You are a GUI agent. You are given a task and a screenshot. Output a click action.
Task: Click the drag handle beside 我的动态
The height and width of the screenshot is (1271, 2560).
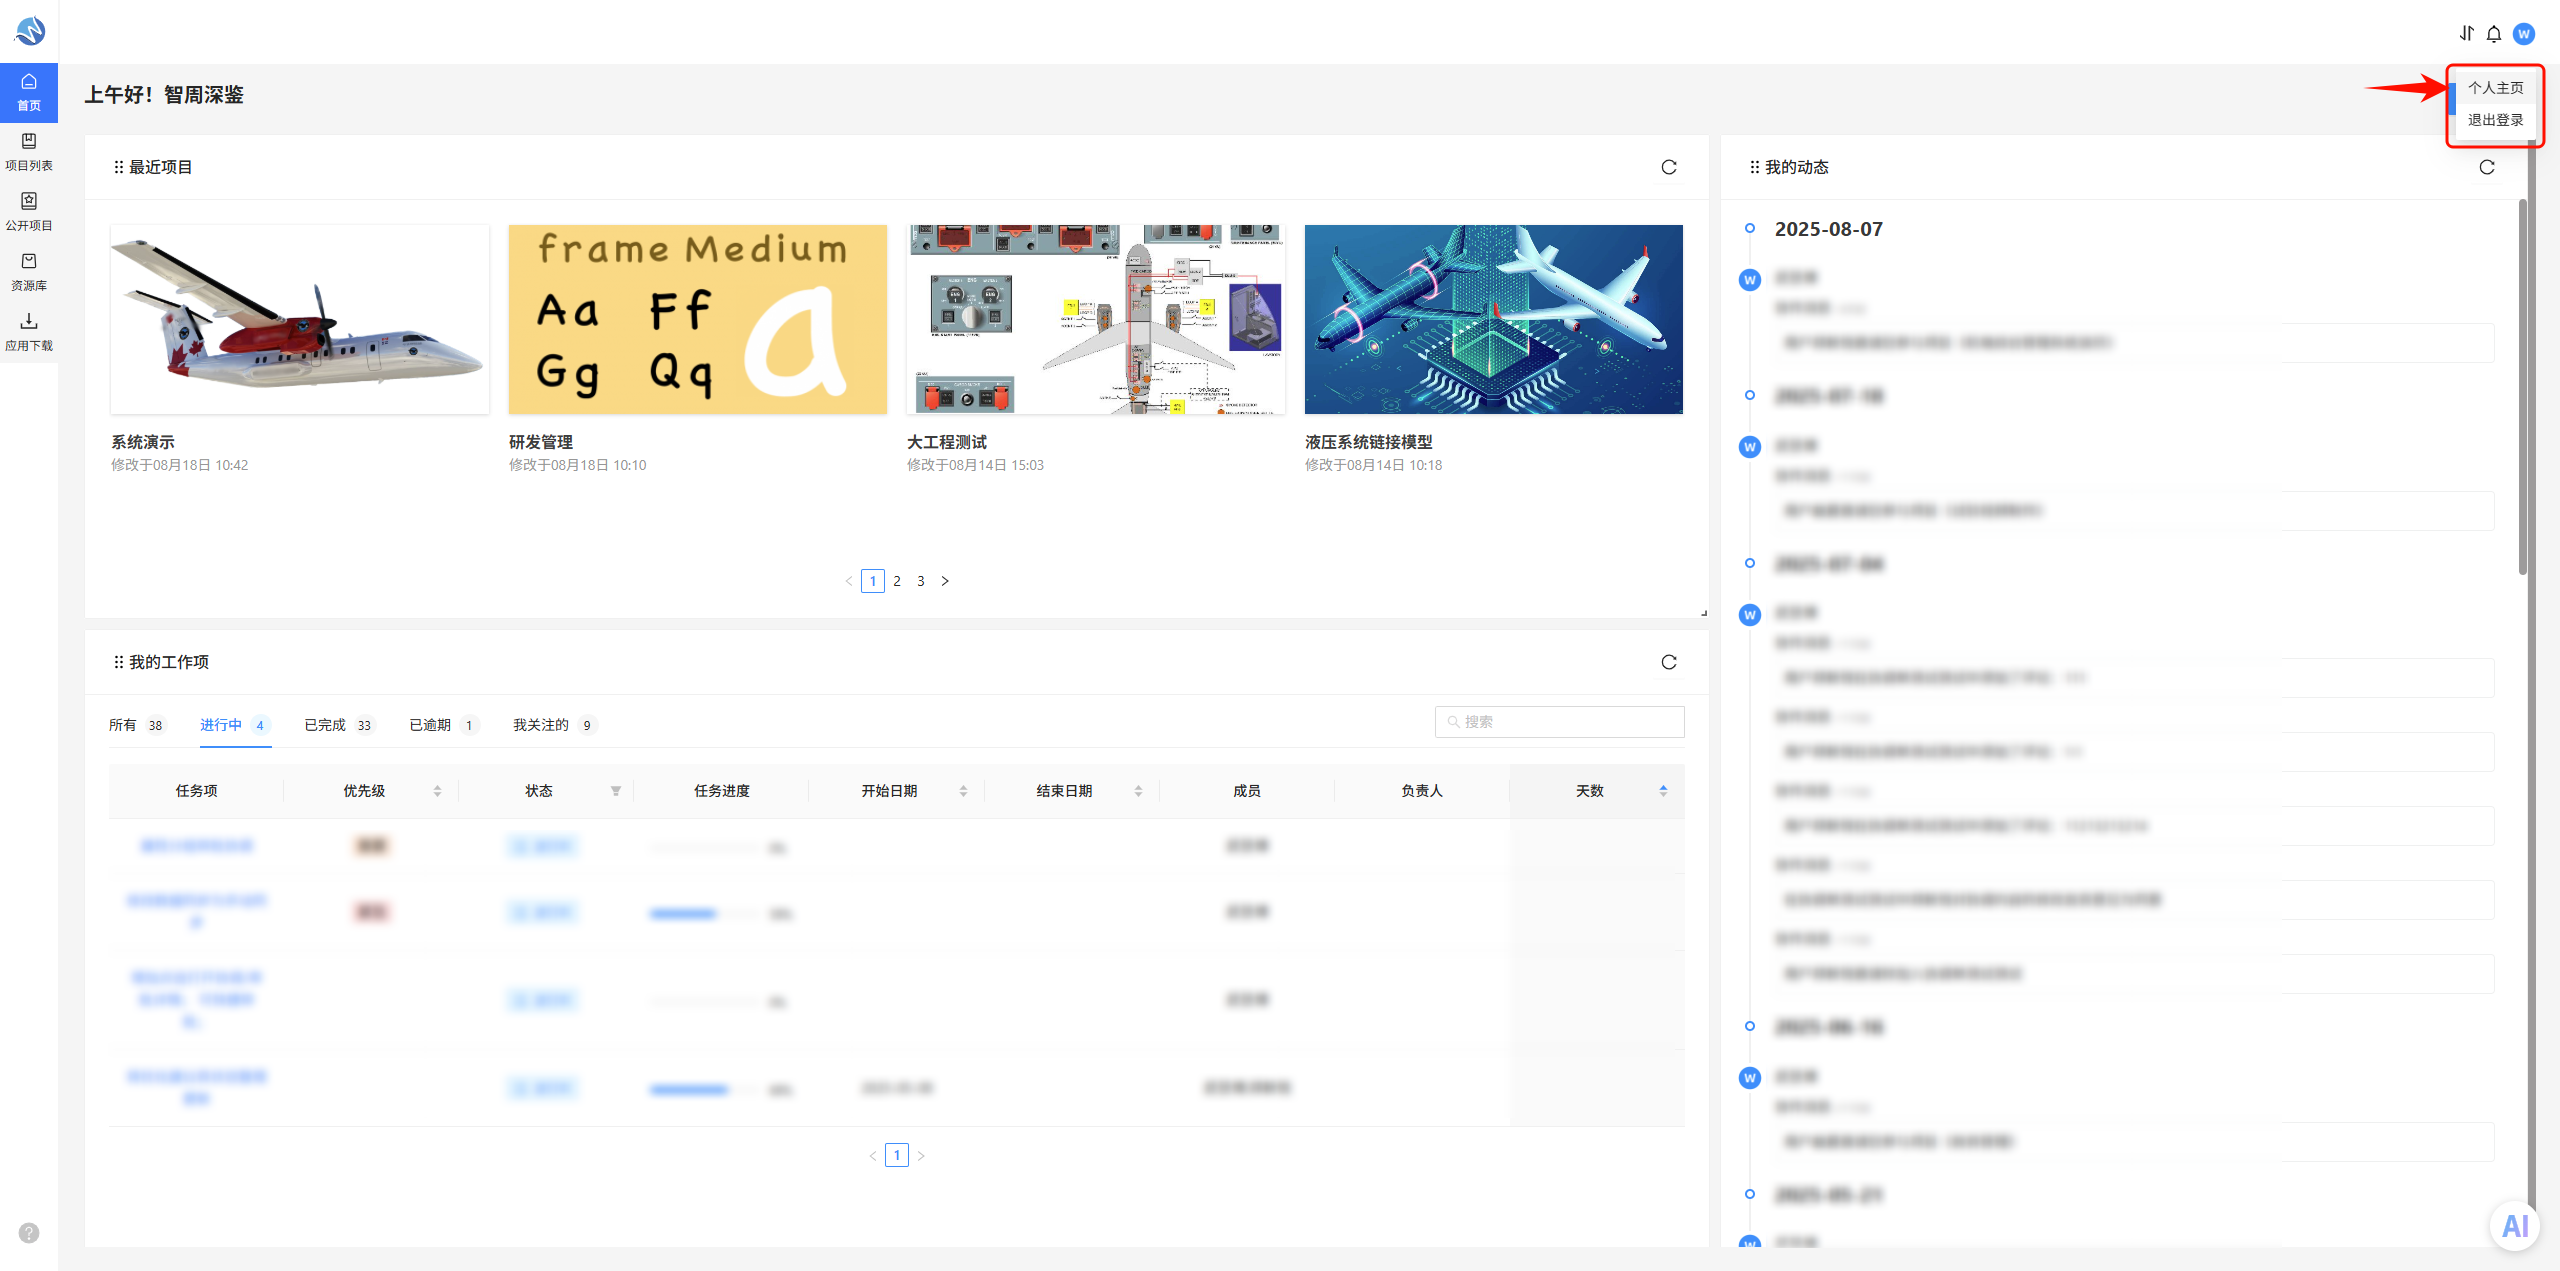click(1755, 167)
